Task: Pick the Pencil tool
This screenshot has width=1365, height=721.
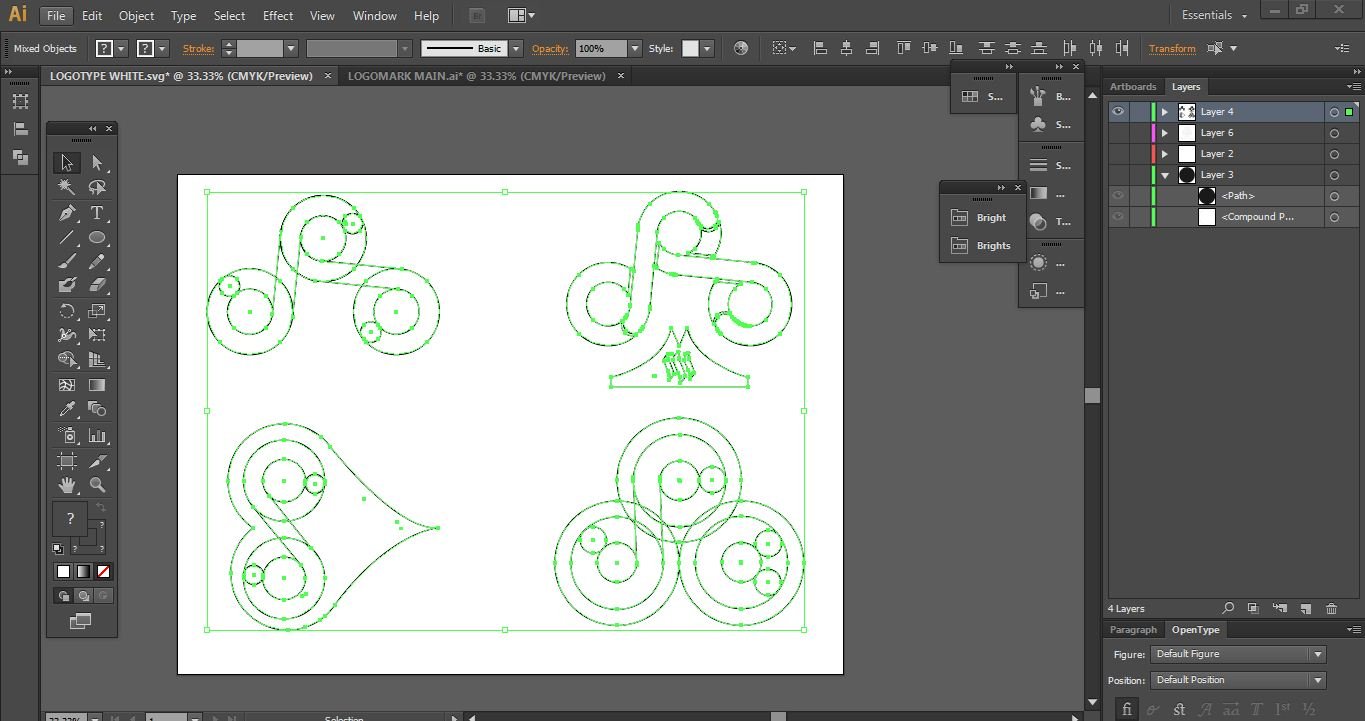Action: coord(97,262)
